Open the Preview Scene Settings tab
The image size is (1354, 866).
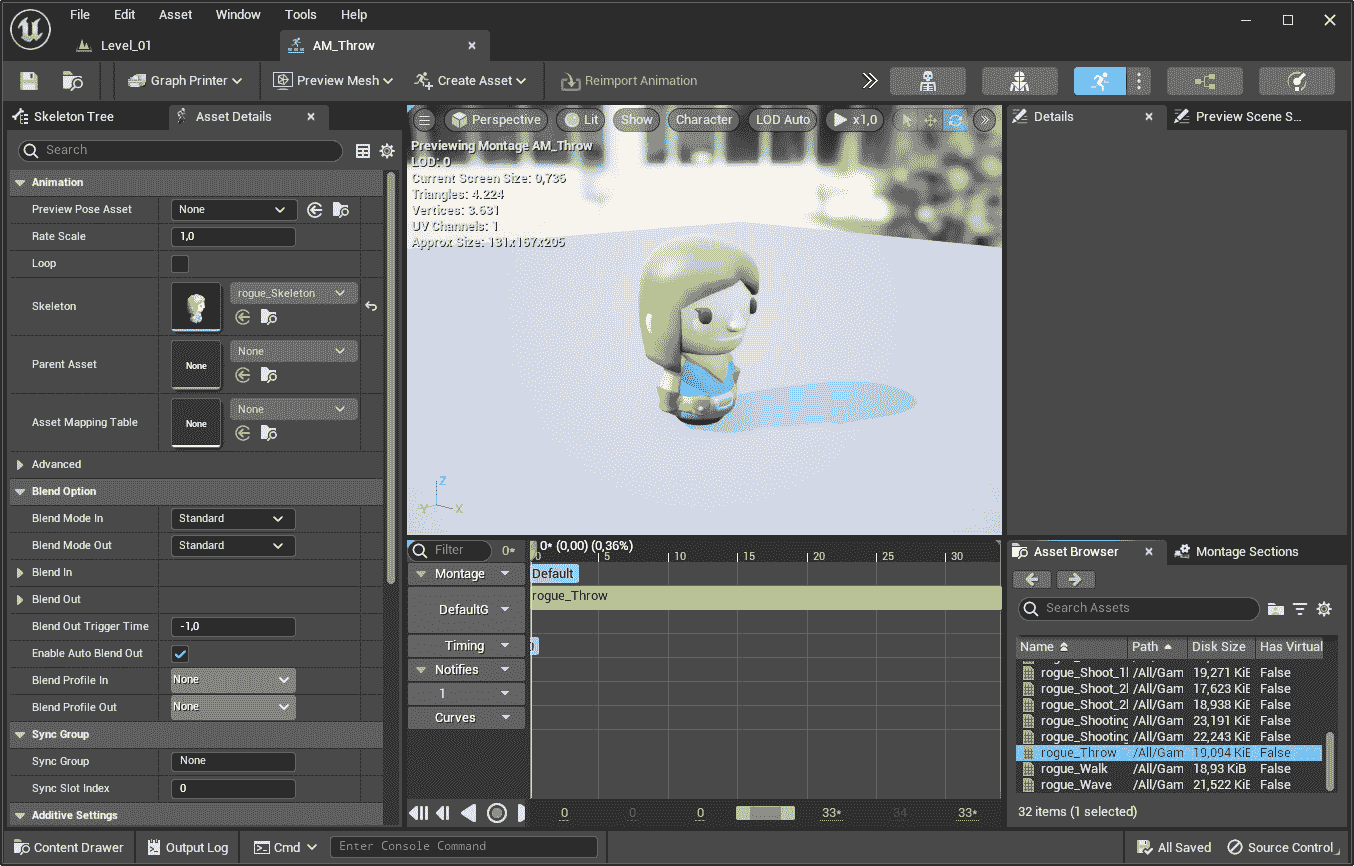1238,117
